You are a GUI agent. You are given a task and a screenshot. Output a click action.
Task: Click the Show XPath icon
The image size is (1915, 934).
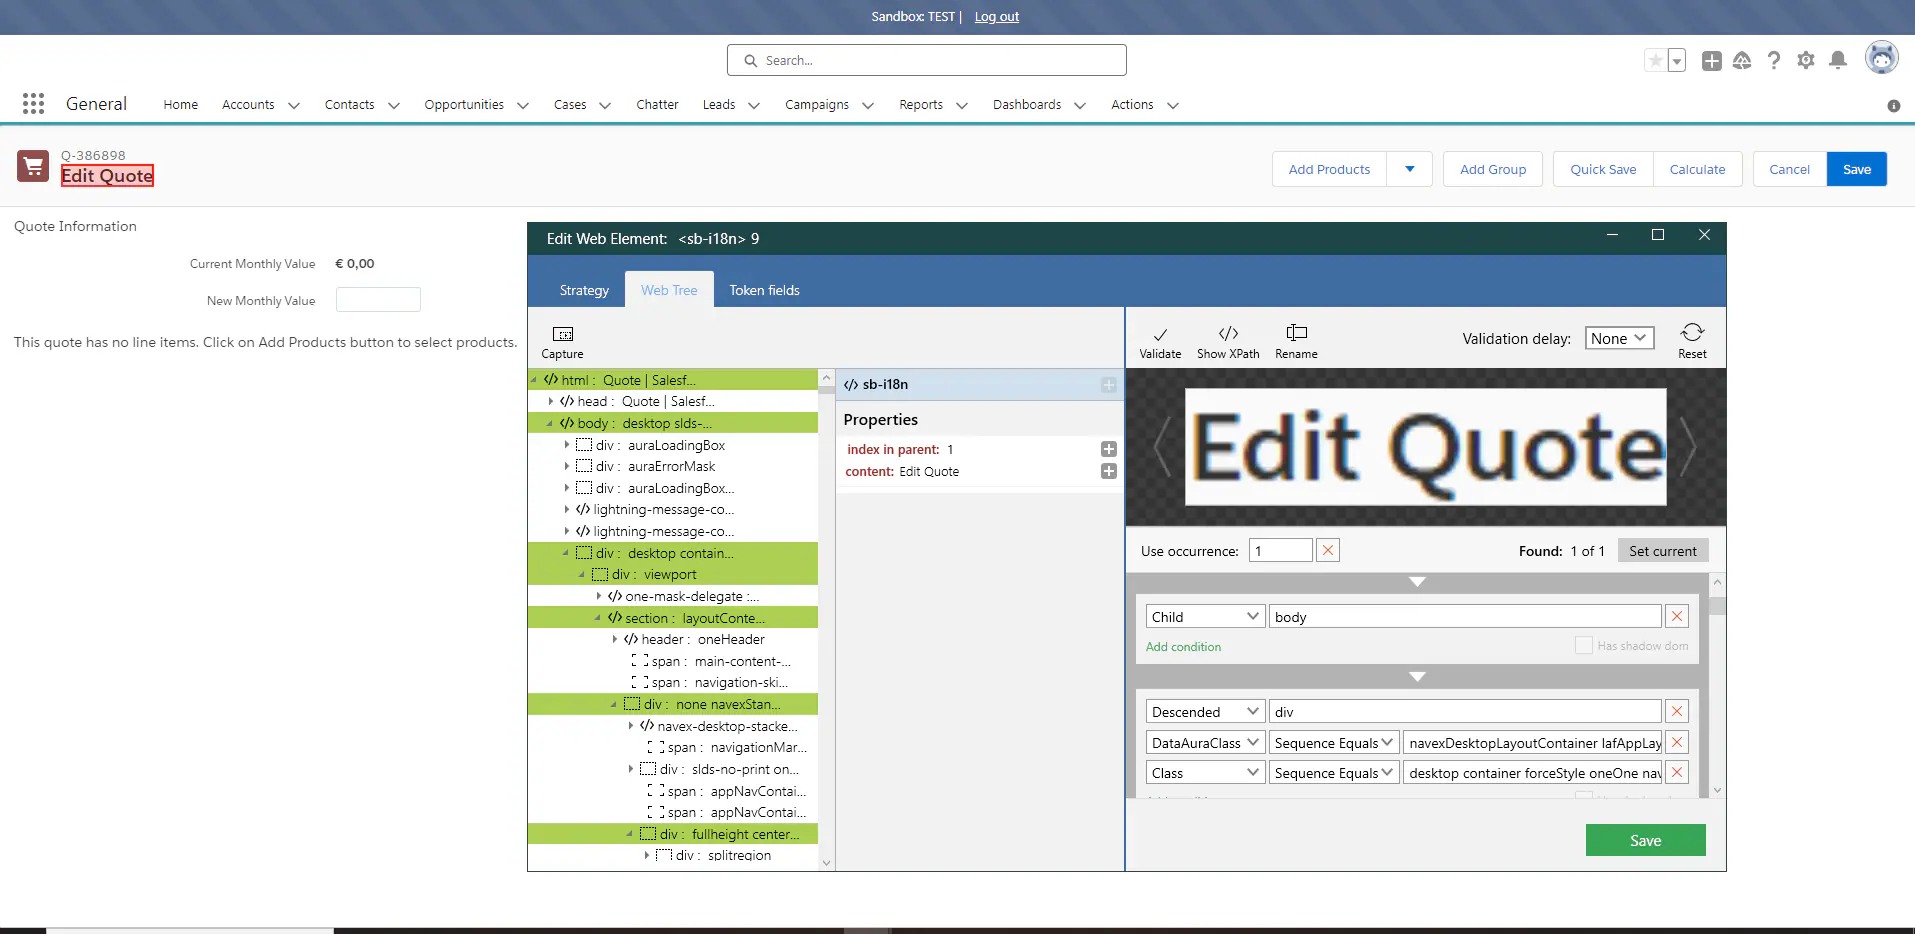click(1228, 334)
